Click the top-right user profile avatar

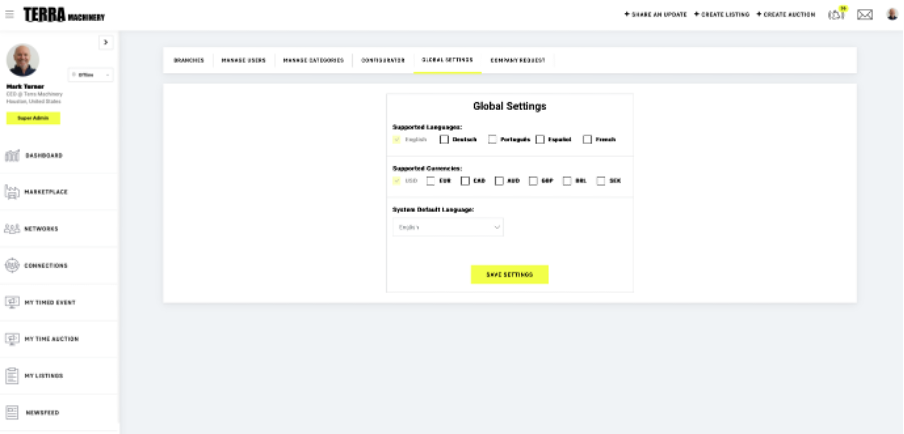891,15
